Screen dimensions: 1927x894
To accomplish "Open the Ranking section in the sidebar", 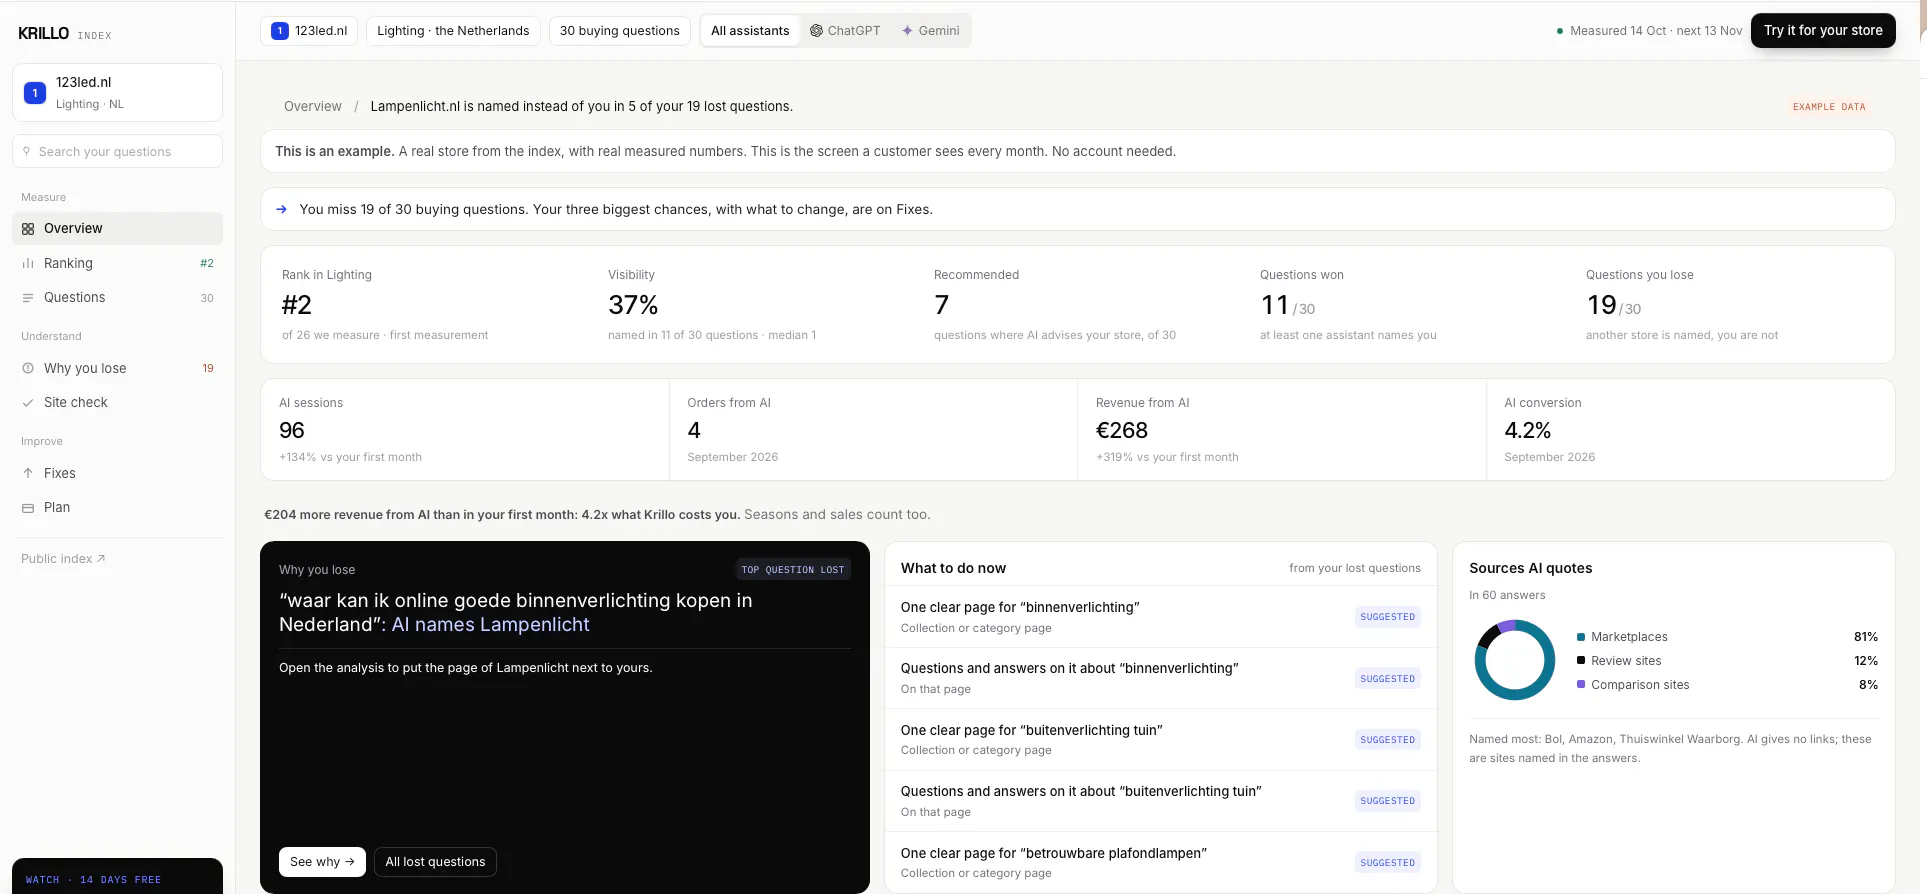I will (117, 264).
